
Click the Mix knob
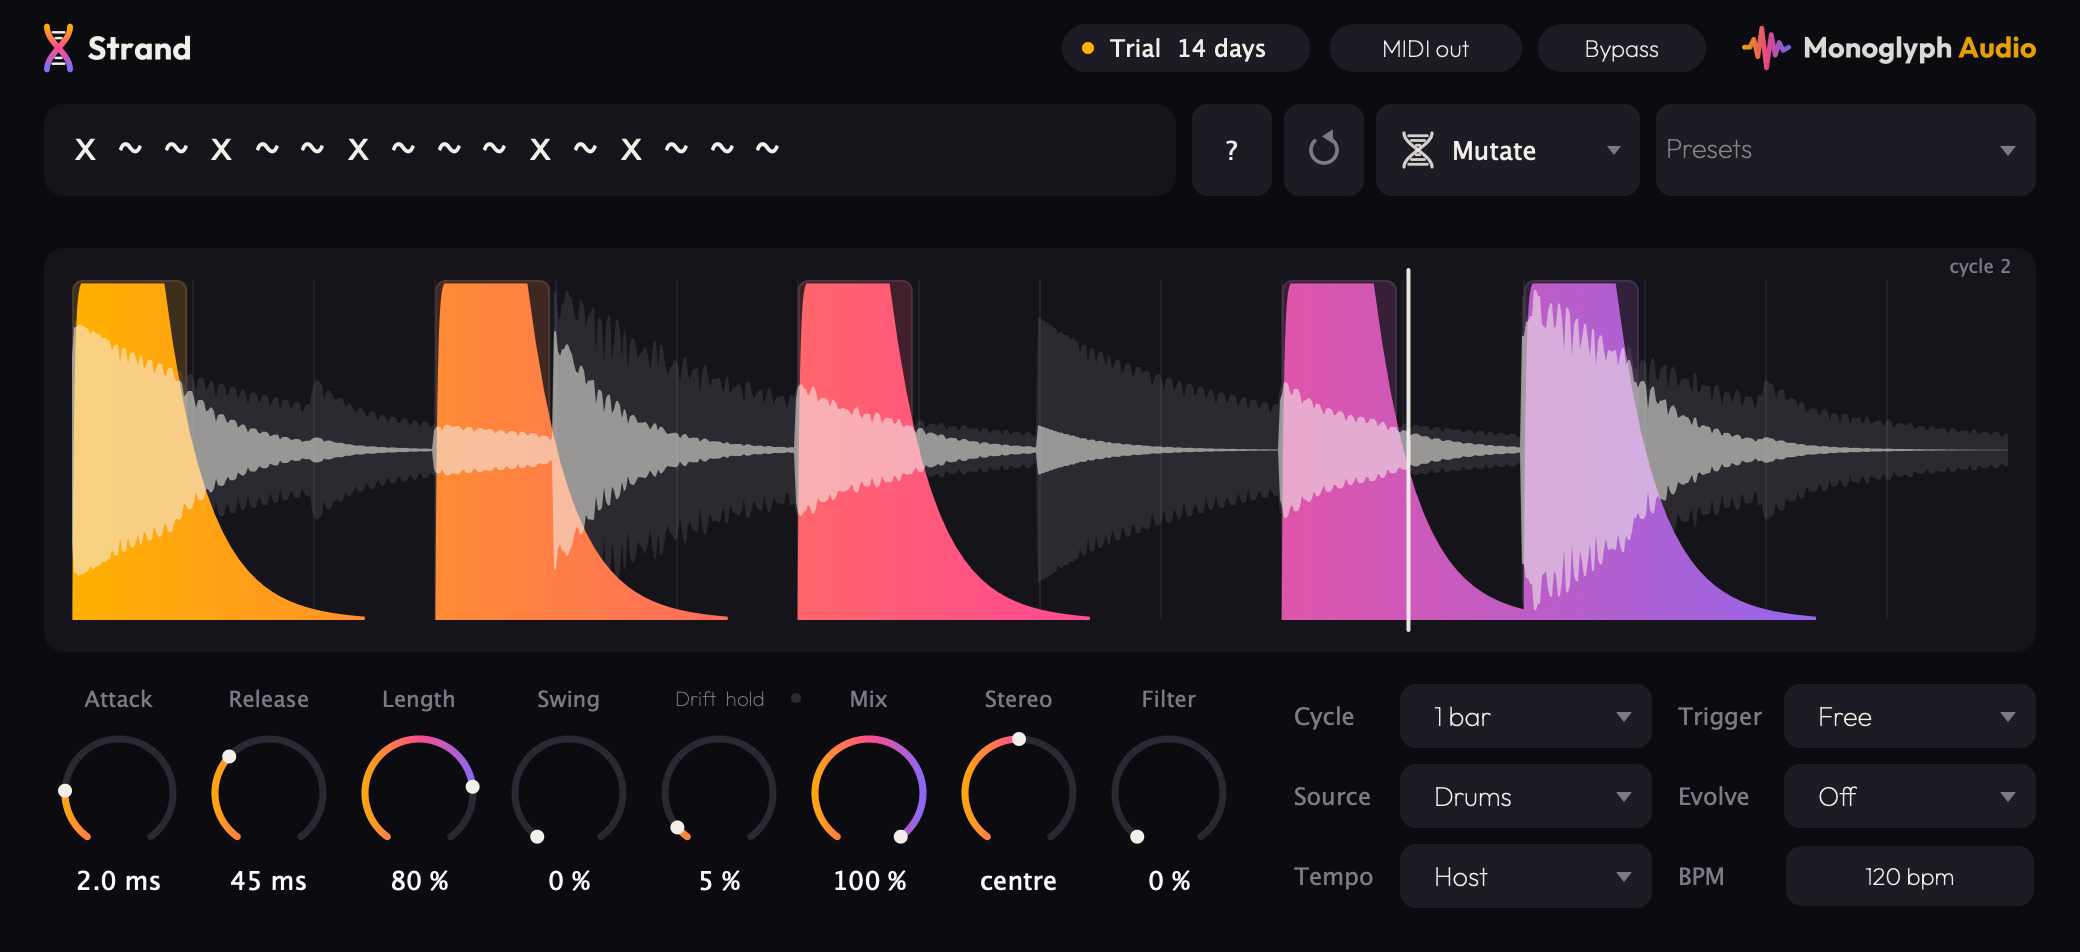(868, 792)
